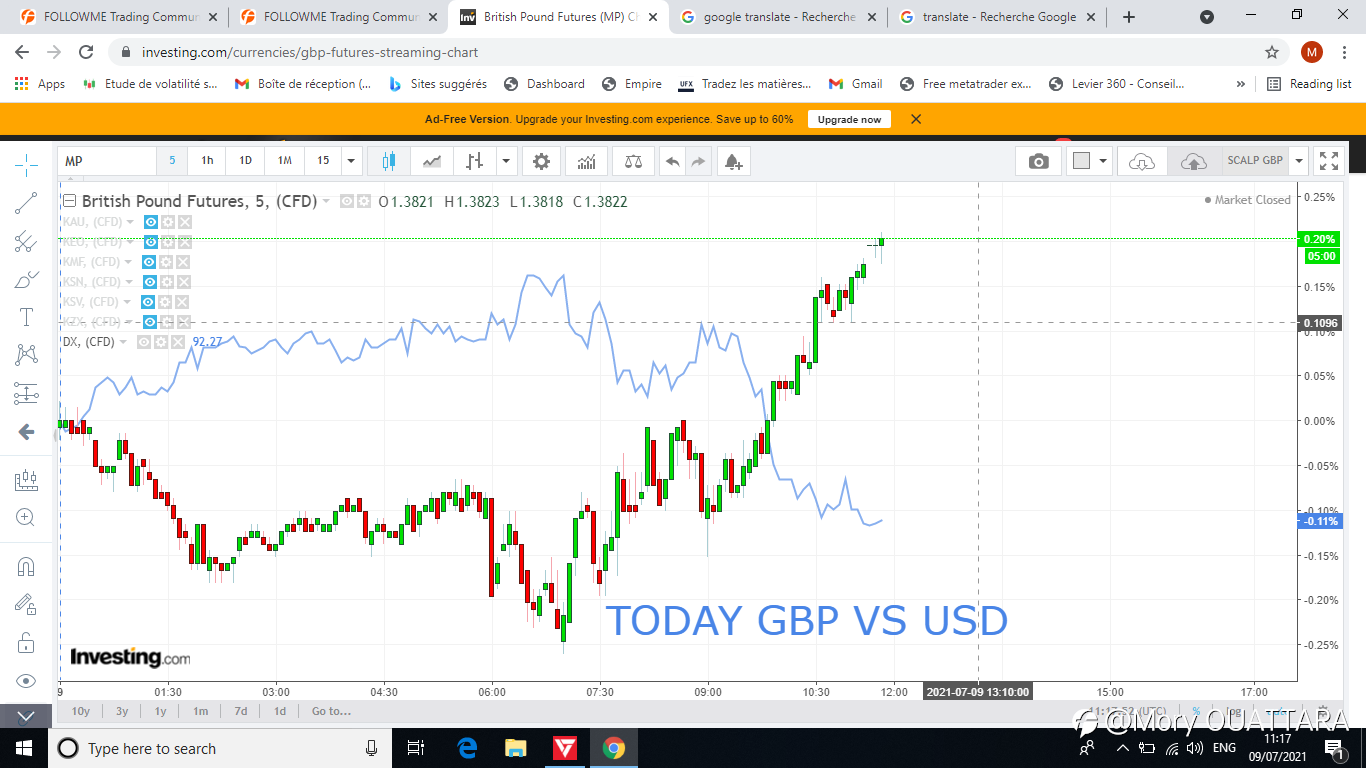Expand SCALP GBP layout dropdown arrow

[1299, 161]
